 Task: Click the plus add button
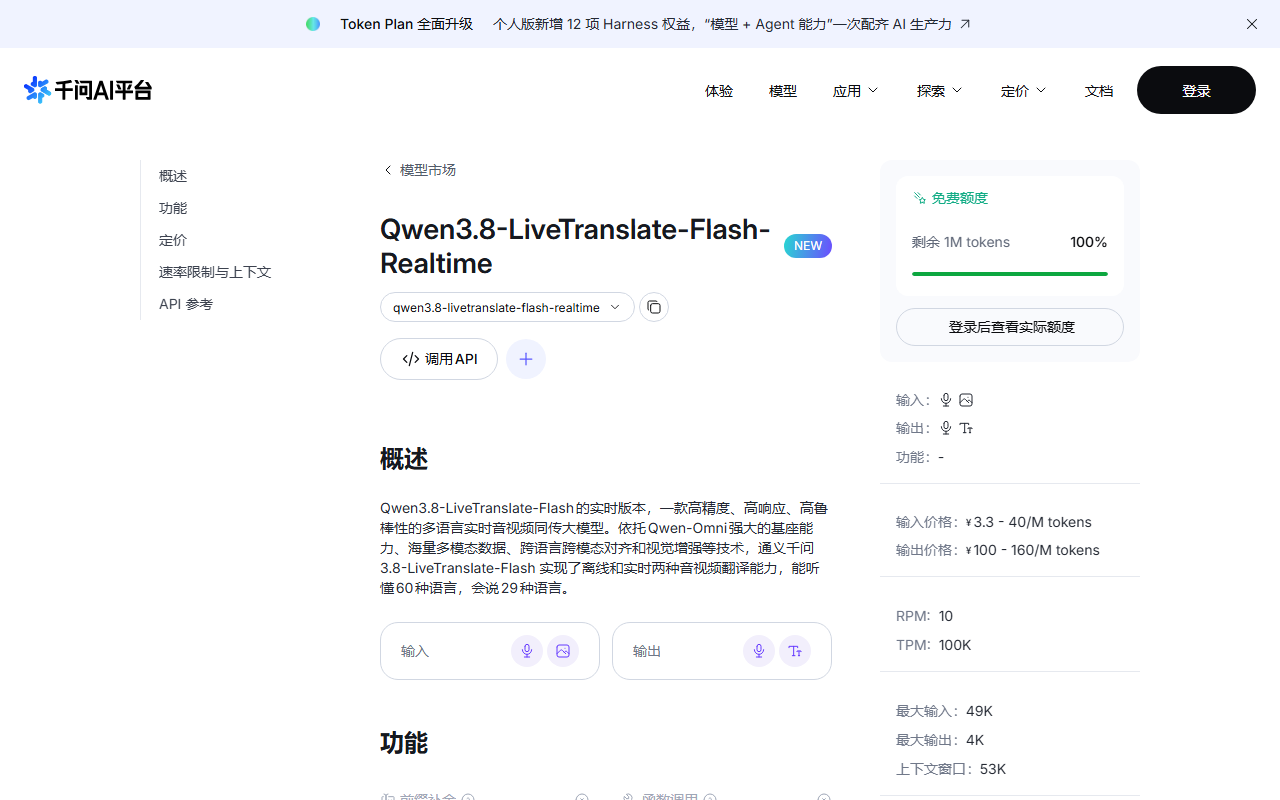[x=526, y=359]
